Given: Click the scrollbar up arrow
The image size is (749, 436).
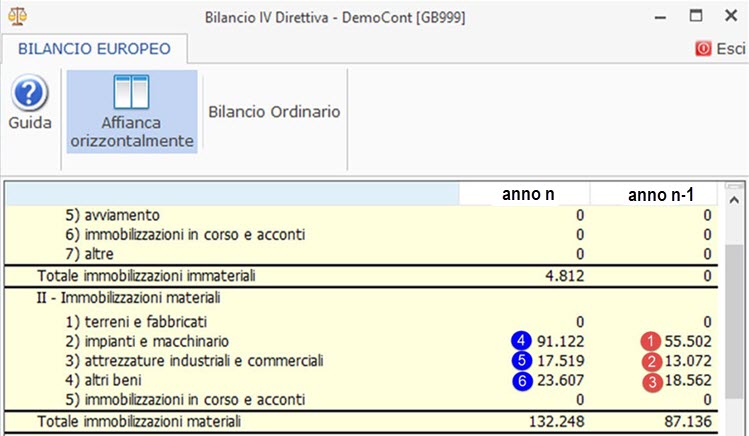Looking at the screenshot, I should 734,201.
